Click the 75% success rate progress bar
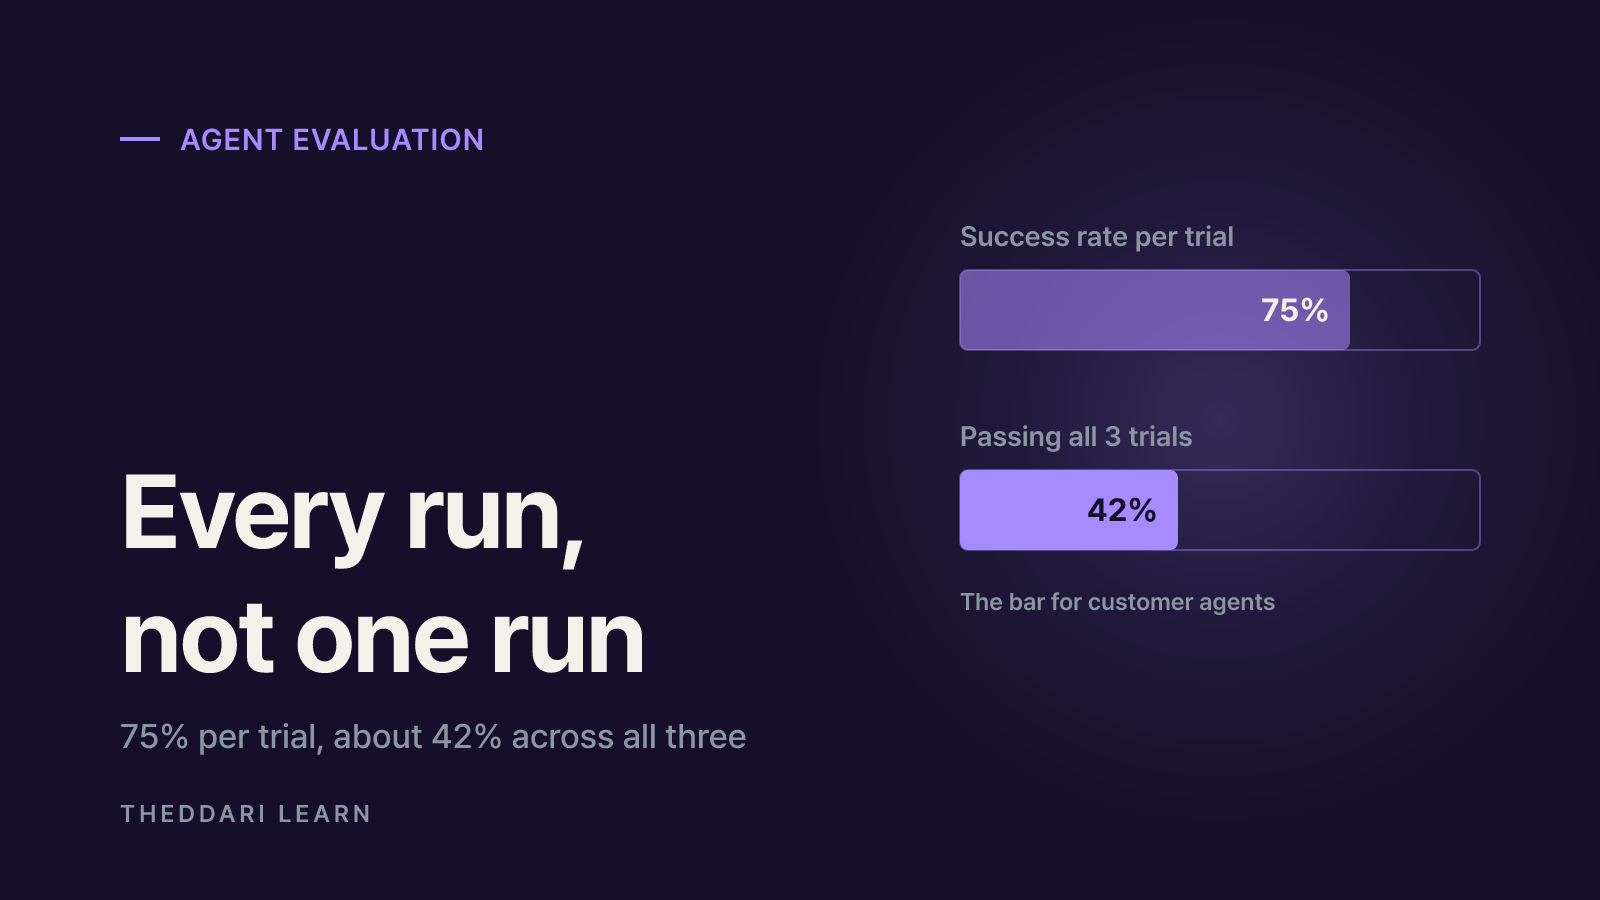The height and width of the screenshot is (900, 1600). point(1220,310)
